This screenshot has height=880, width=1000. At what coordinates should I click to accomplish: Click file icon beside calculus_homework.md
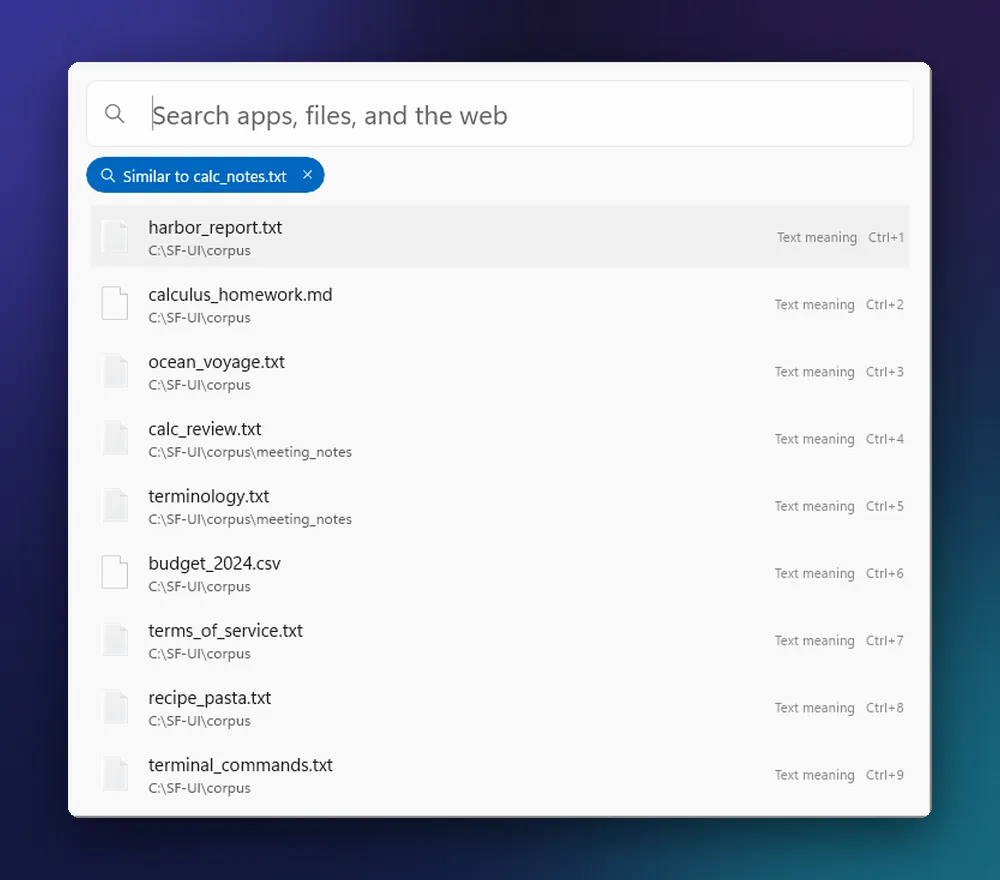pyautogui.click(x=115, y=304)
